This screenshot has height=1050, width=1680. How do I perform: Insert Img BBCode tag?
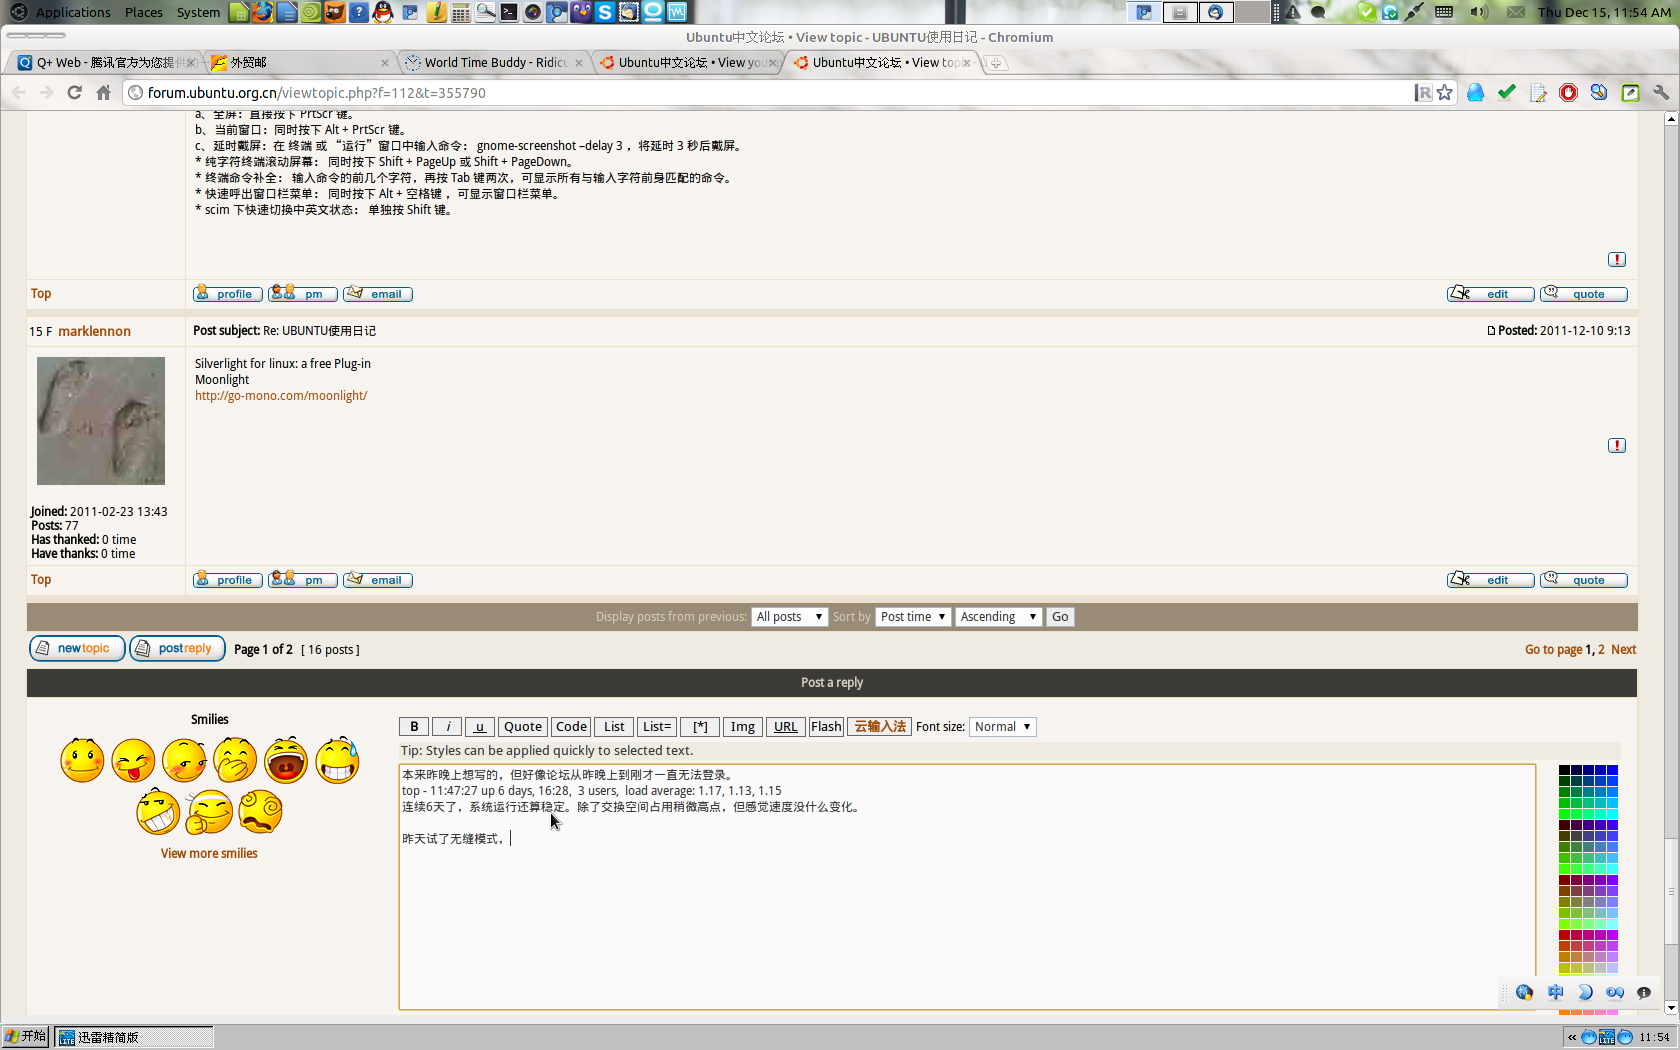(742, 726)
